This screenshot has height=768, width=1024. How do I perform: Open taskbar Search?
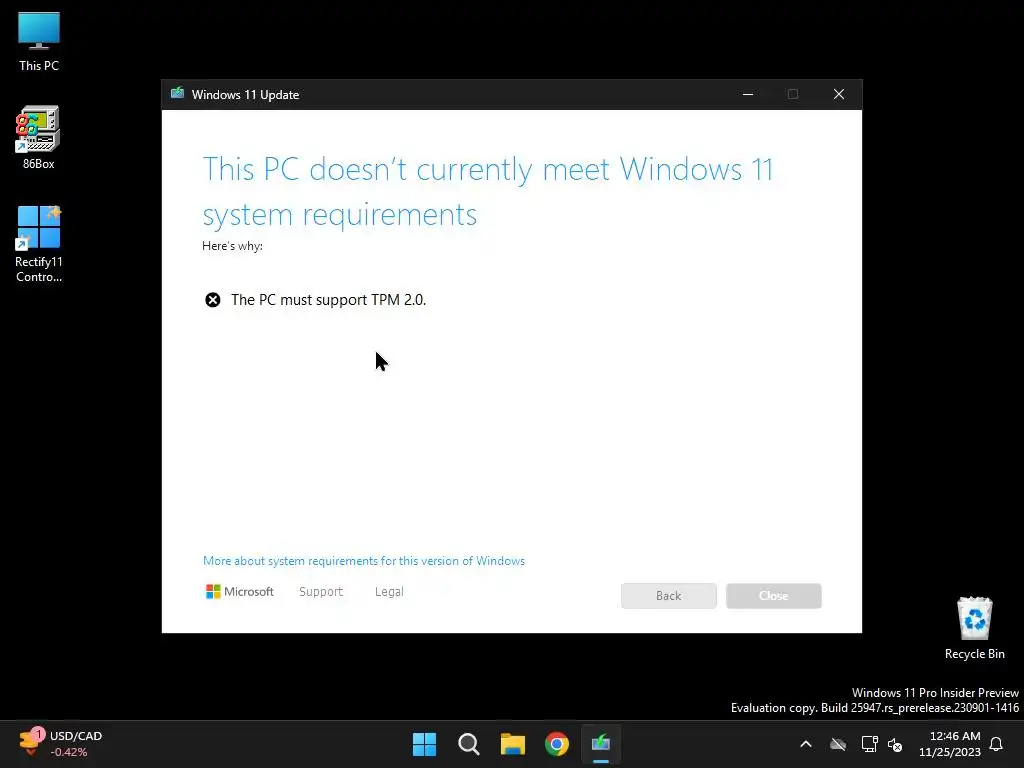coord(468,744)
